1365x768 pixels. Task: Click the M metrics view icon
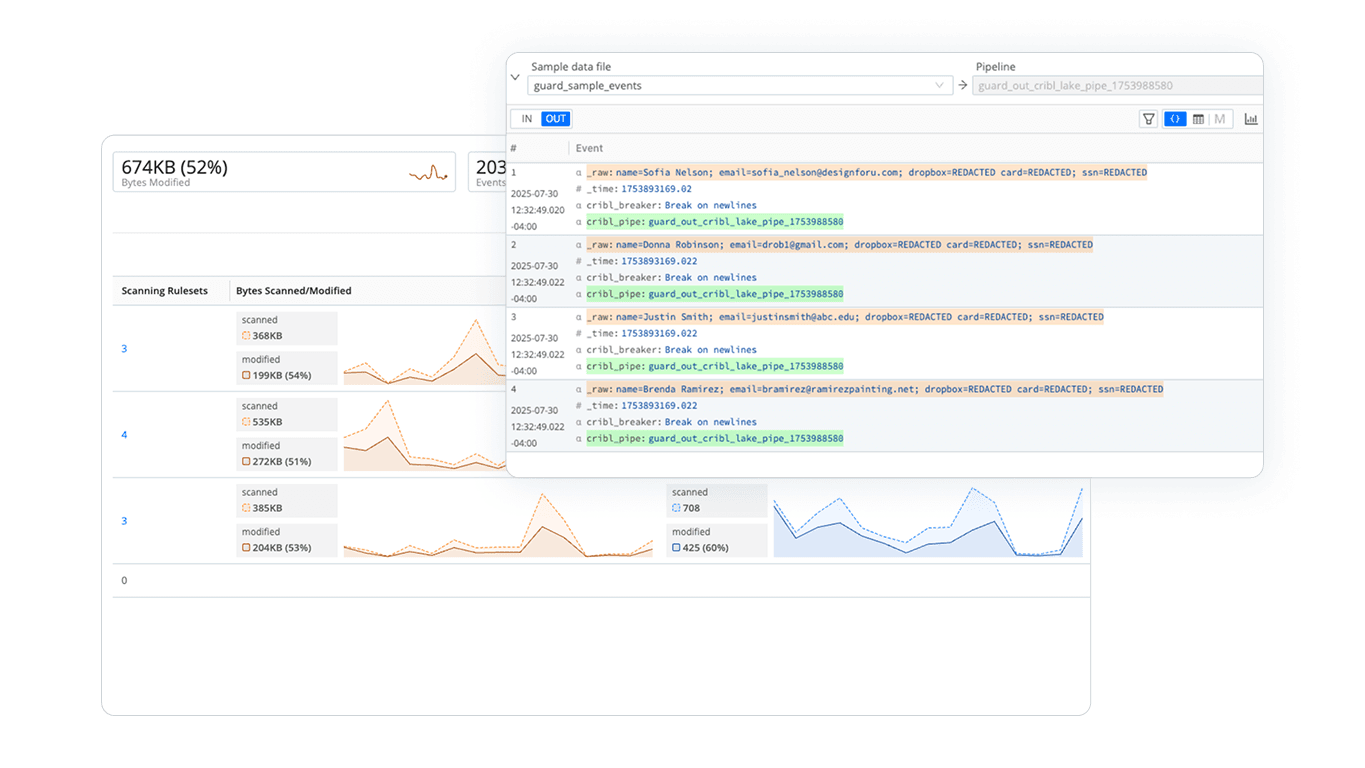point(1219,119)
